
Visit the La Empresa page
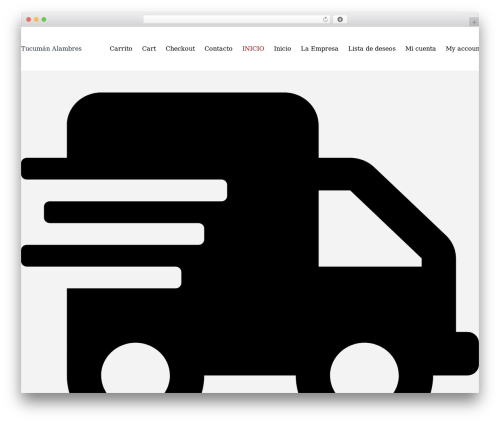click(x=319, y=49)
